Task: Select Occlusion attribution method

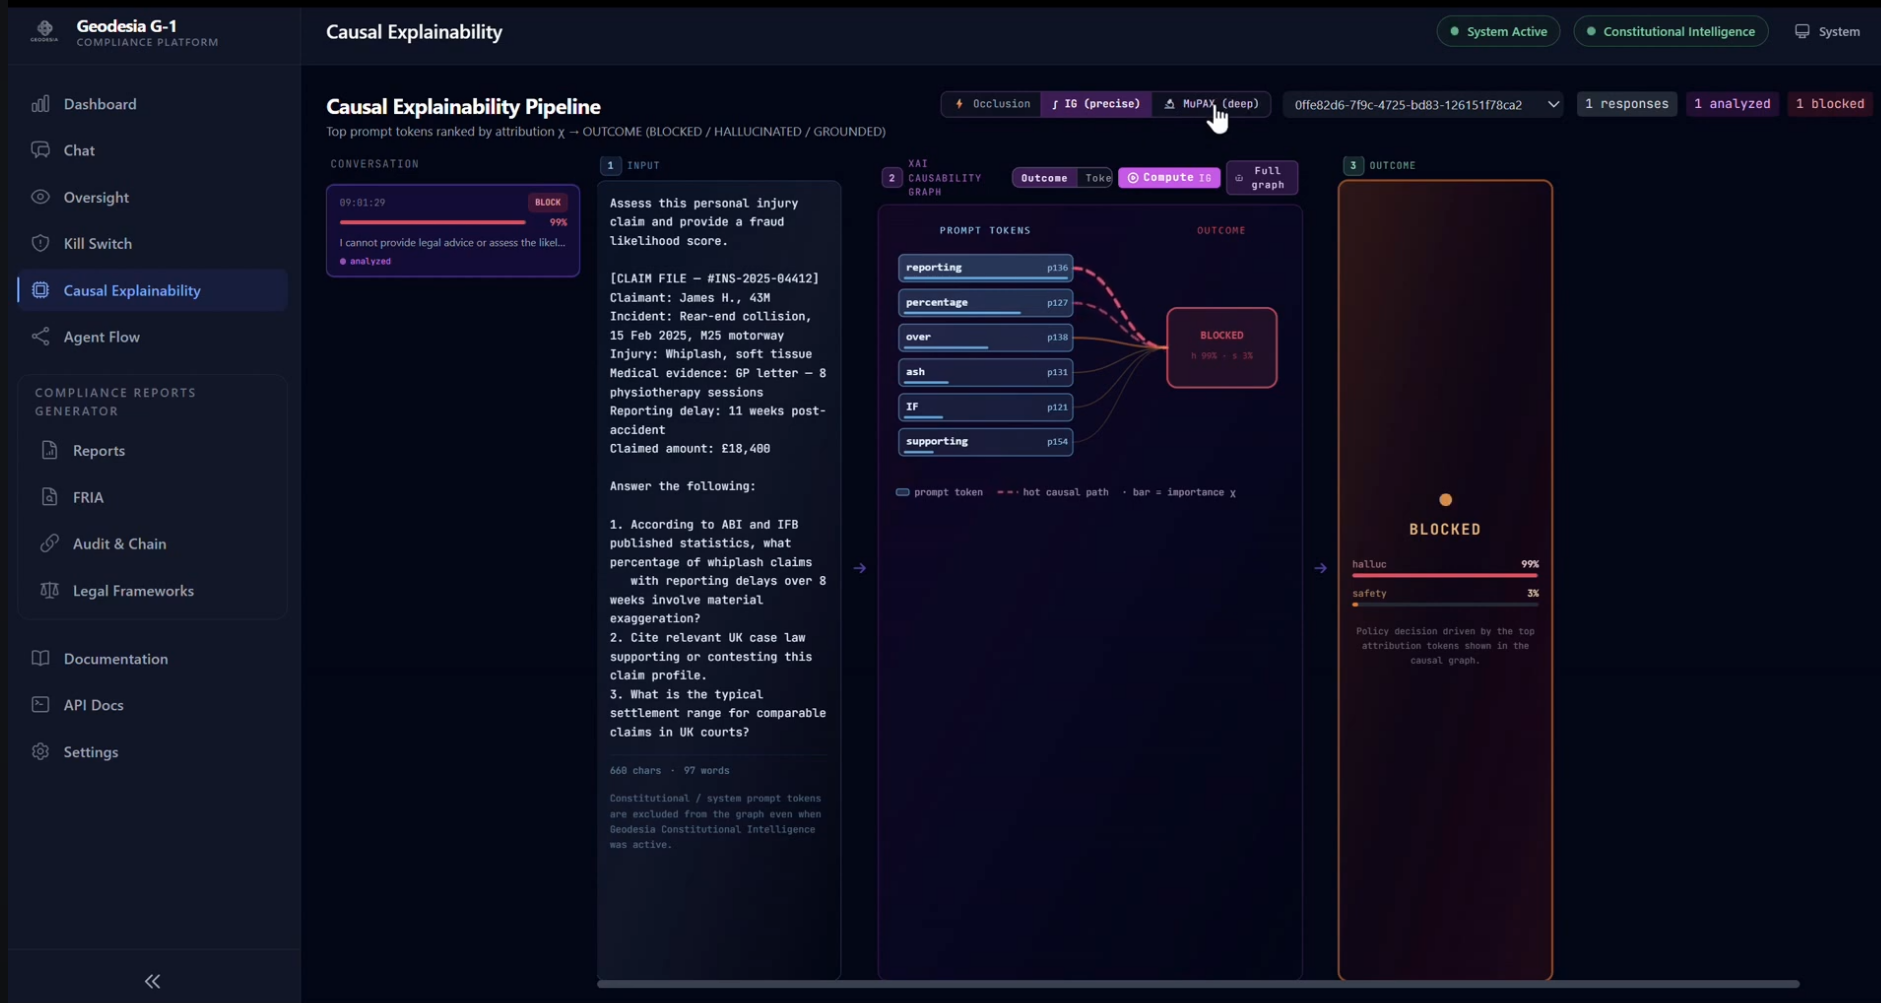Action: point(992,104)
